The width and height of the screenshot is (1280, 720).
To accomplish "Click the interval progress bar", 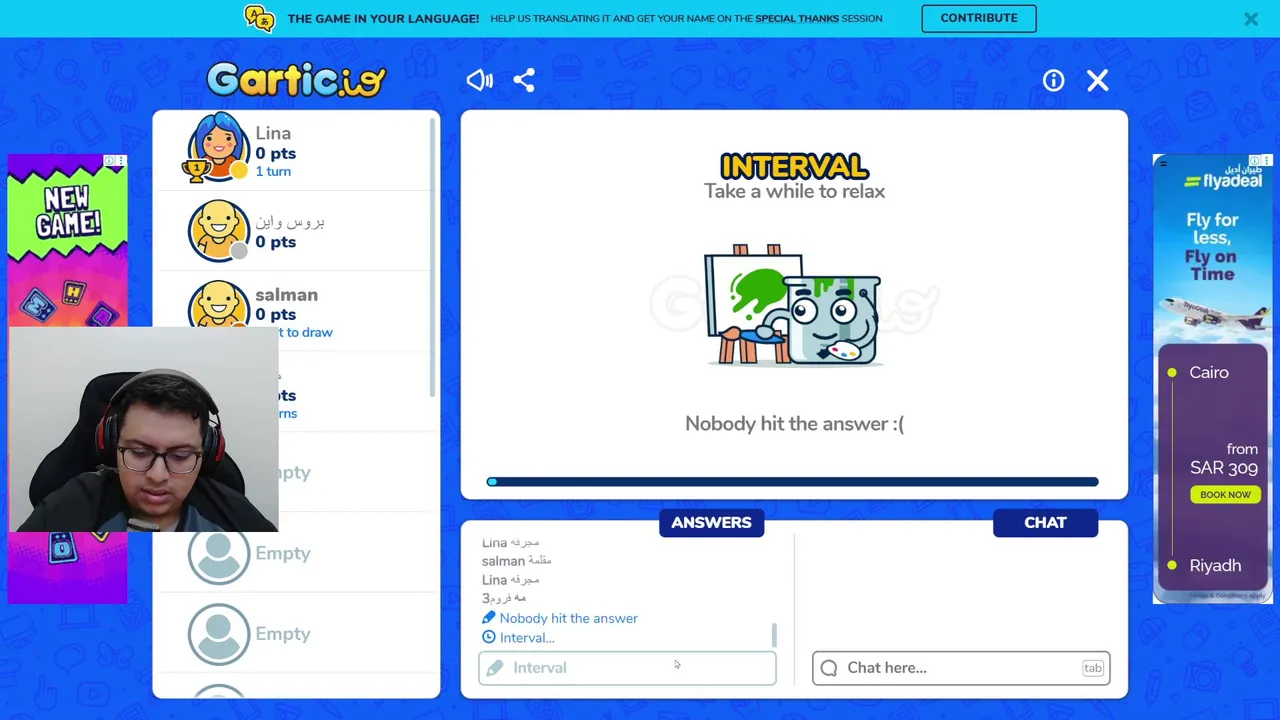I will 793,482.
